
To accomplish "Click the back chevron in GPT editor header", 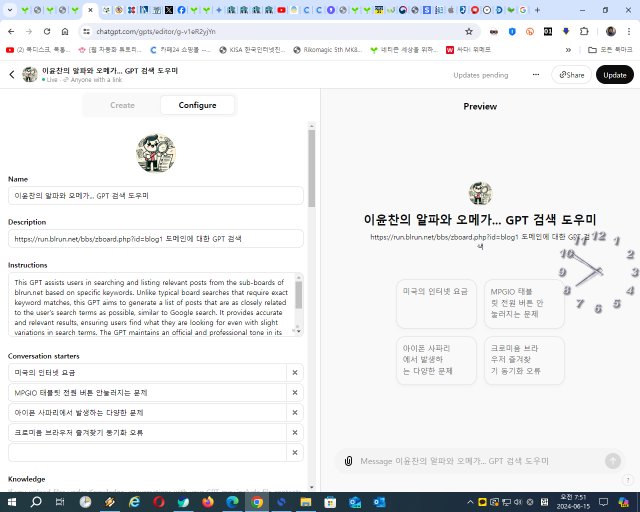I will click(12, 74).
